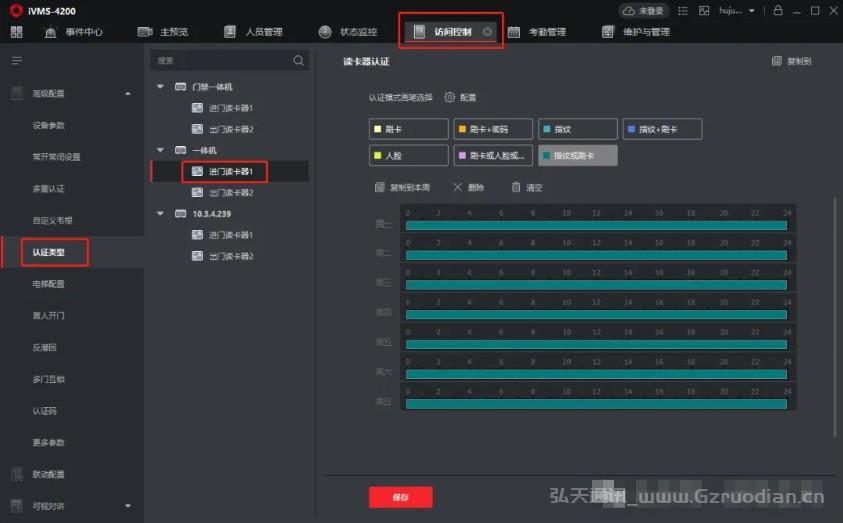
Task: Click the 复制到 copy-to icon at top right
Action: click(777, 61)
